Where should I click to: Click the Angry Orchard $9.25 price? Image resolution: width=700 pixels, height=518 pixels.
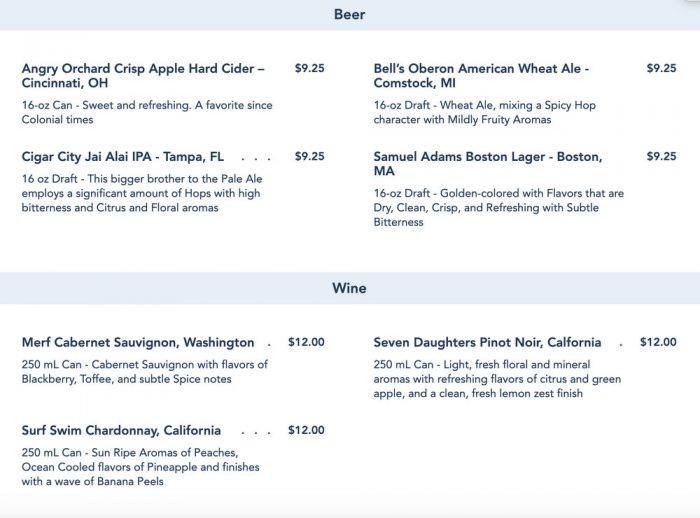click(x=310, y=69)
